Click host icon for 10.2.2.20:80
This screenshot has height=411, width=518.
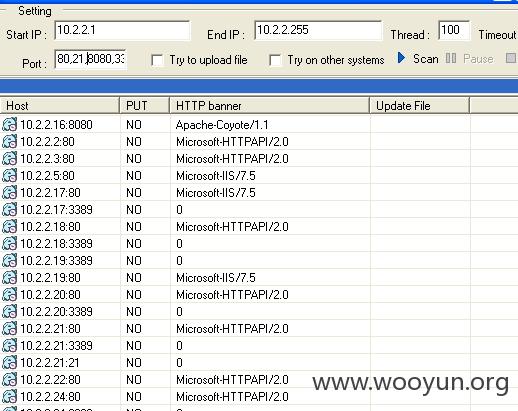click(9, 295)
